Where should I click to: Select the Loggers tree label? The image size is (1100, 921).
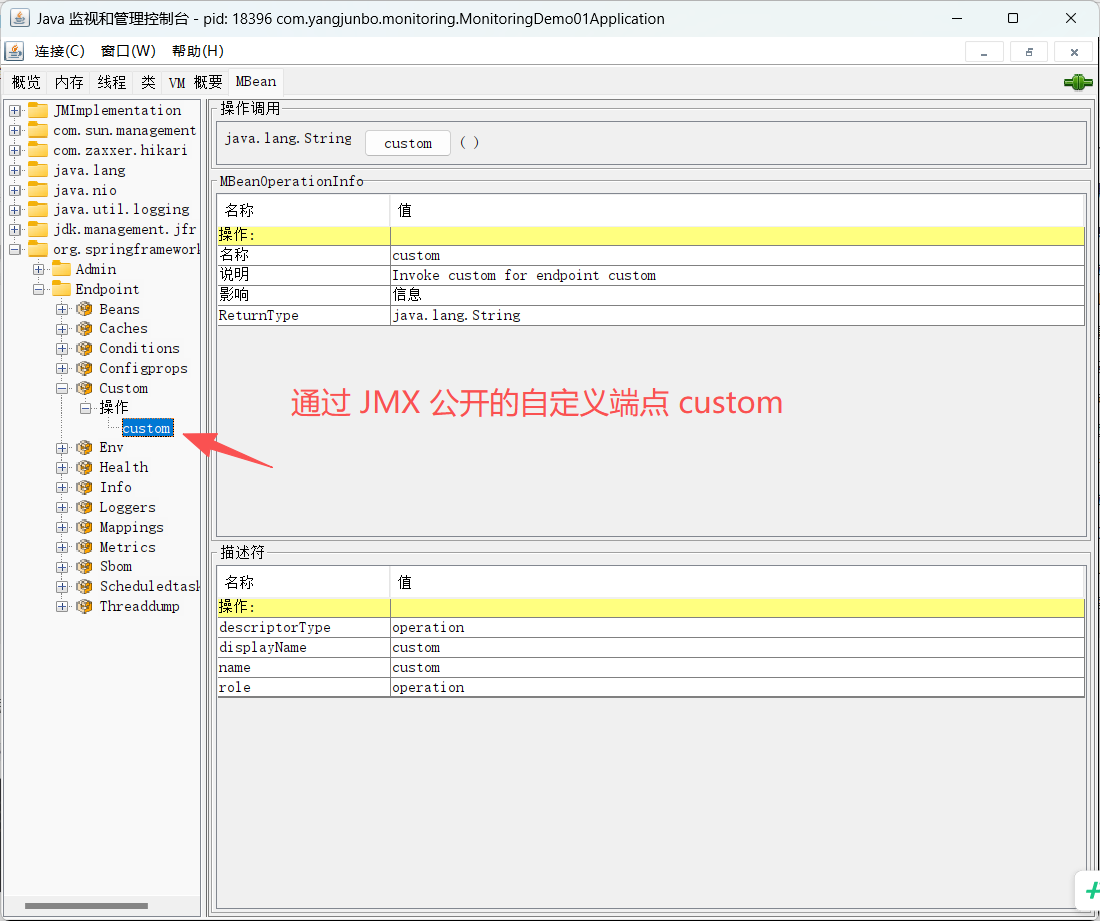pyautogui.click(x=127, y=507)
